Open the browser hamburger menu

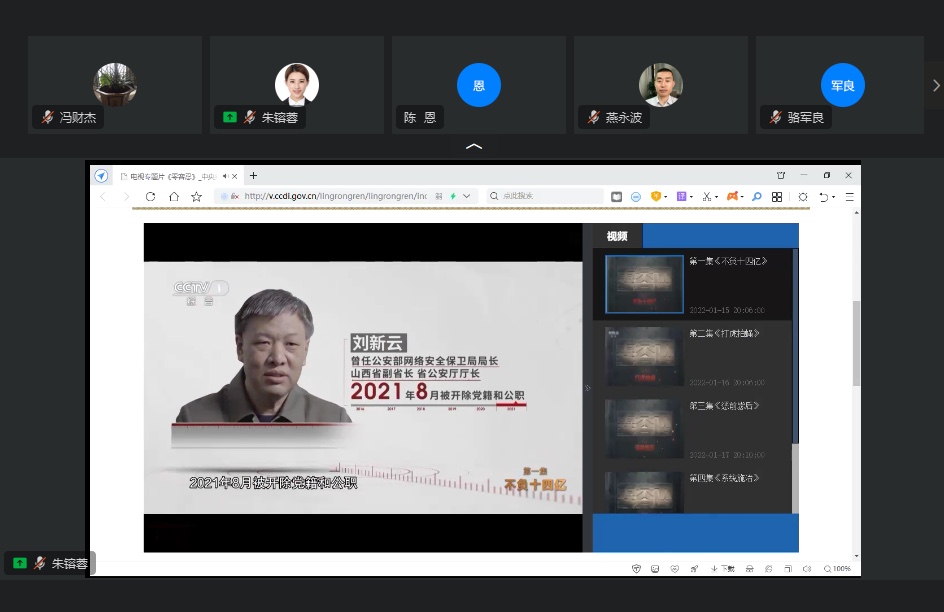point(849,197)
